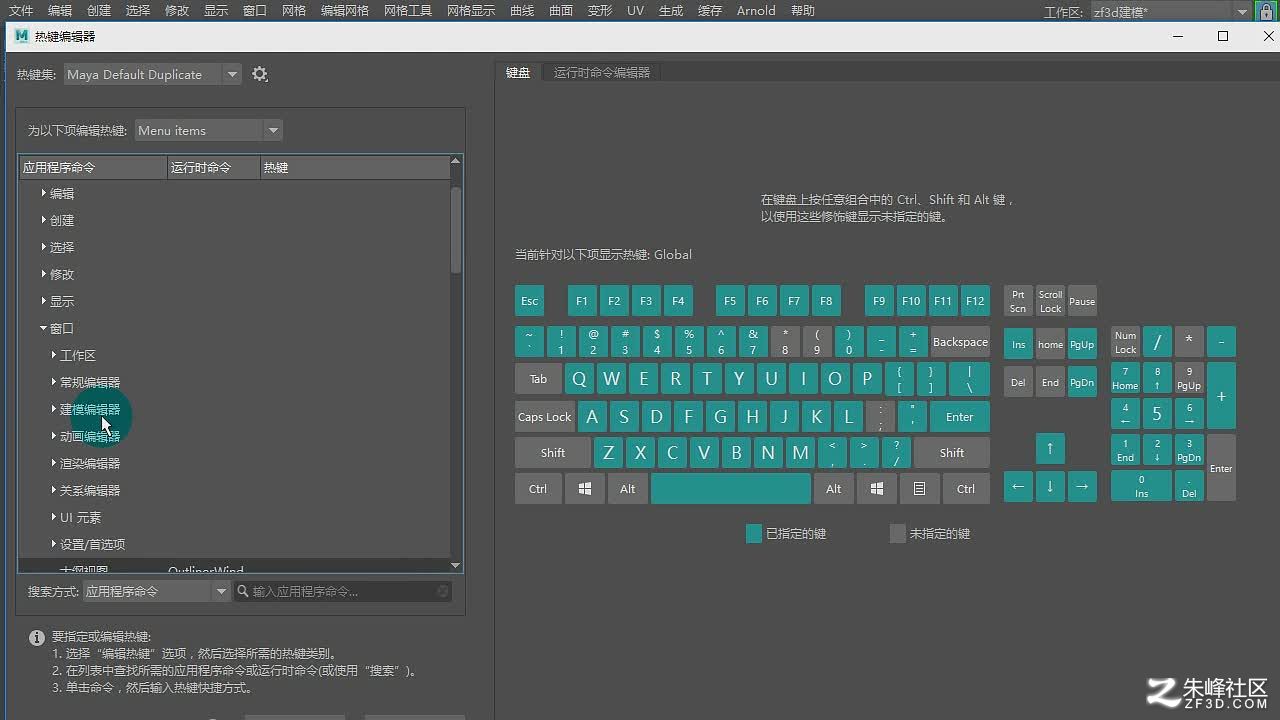Toggle the right Shift modifier key
Screen dimensions: 1280x720
coord(952,453)
